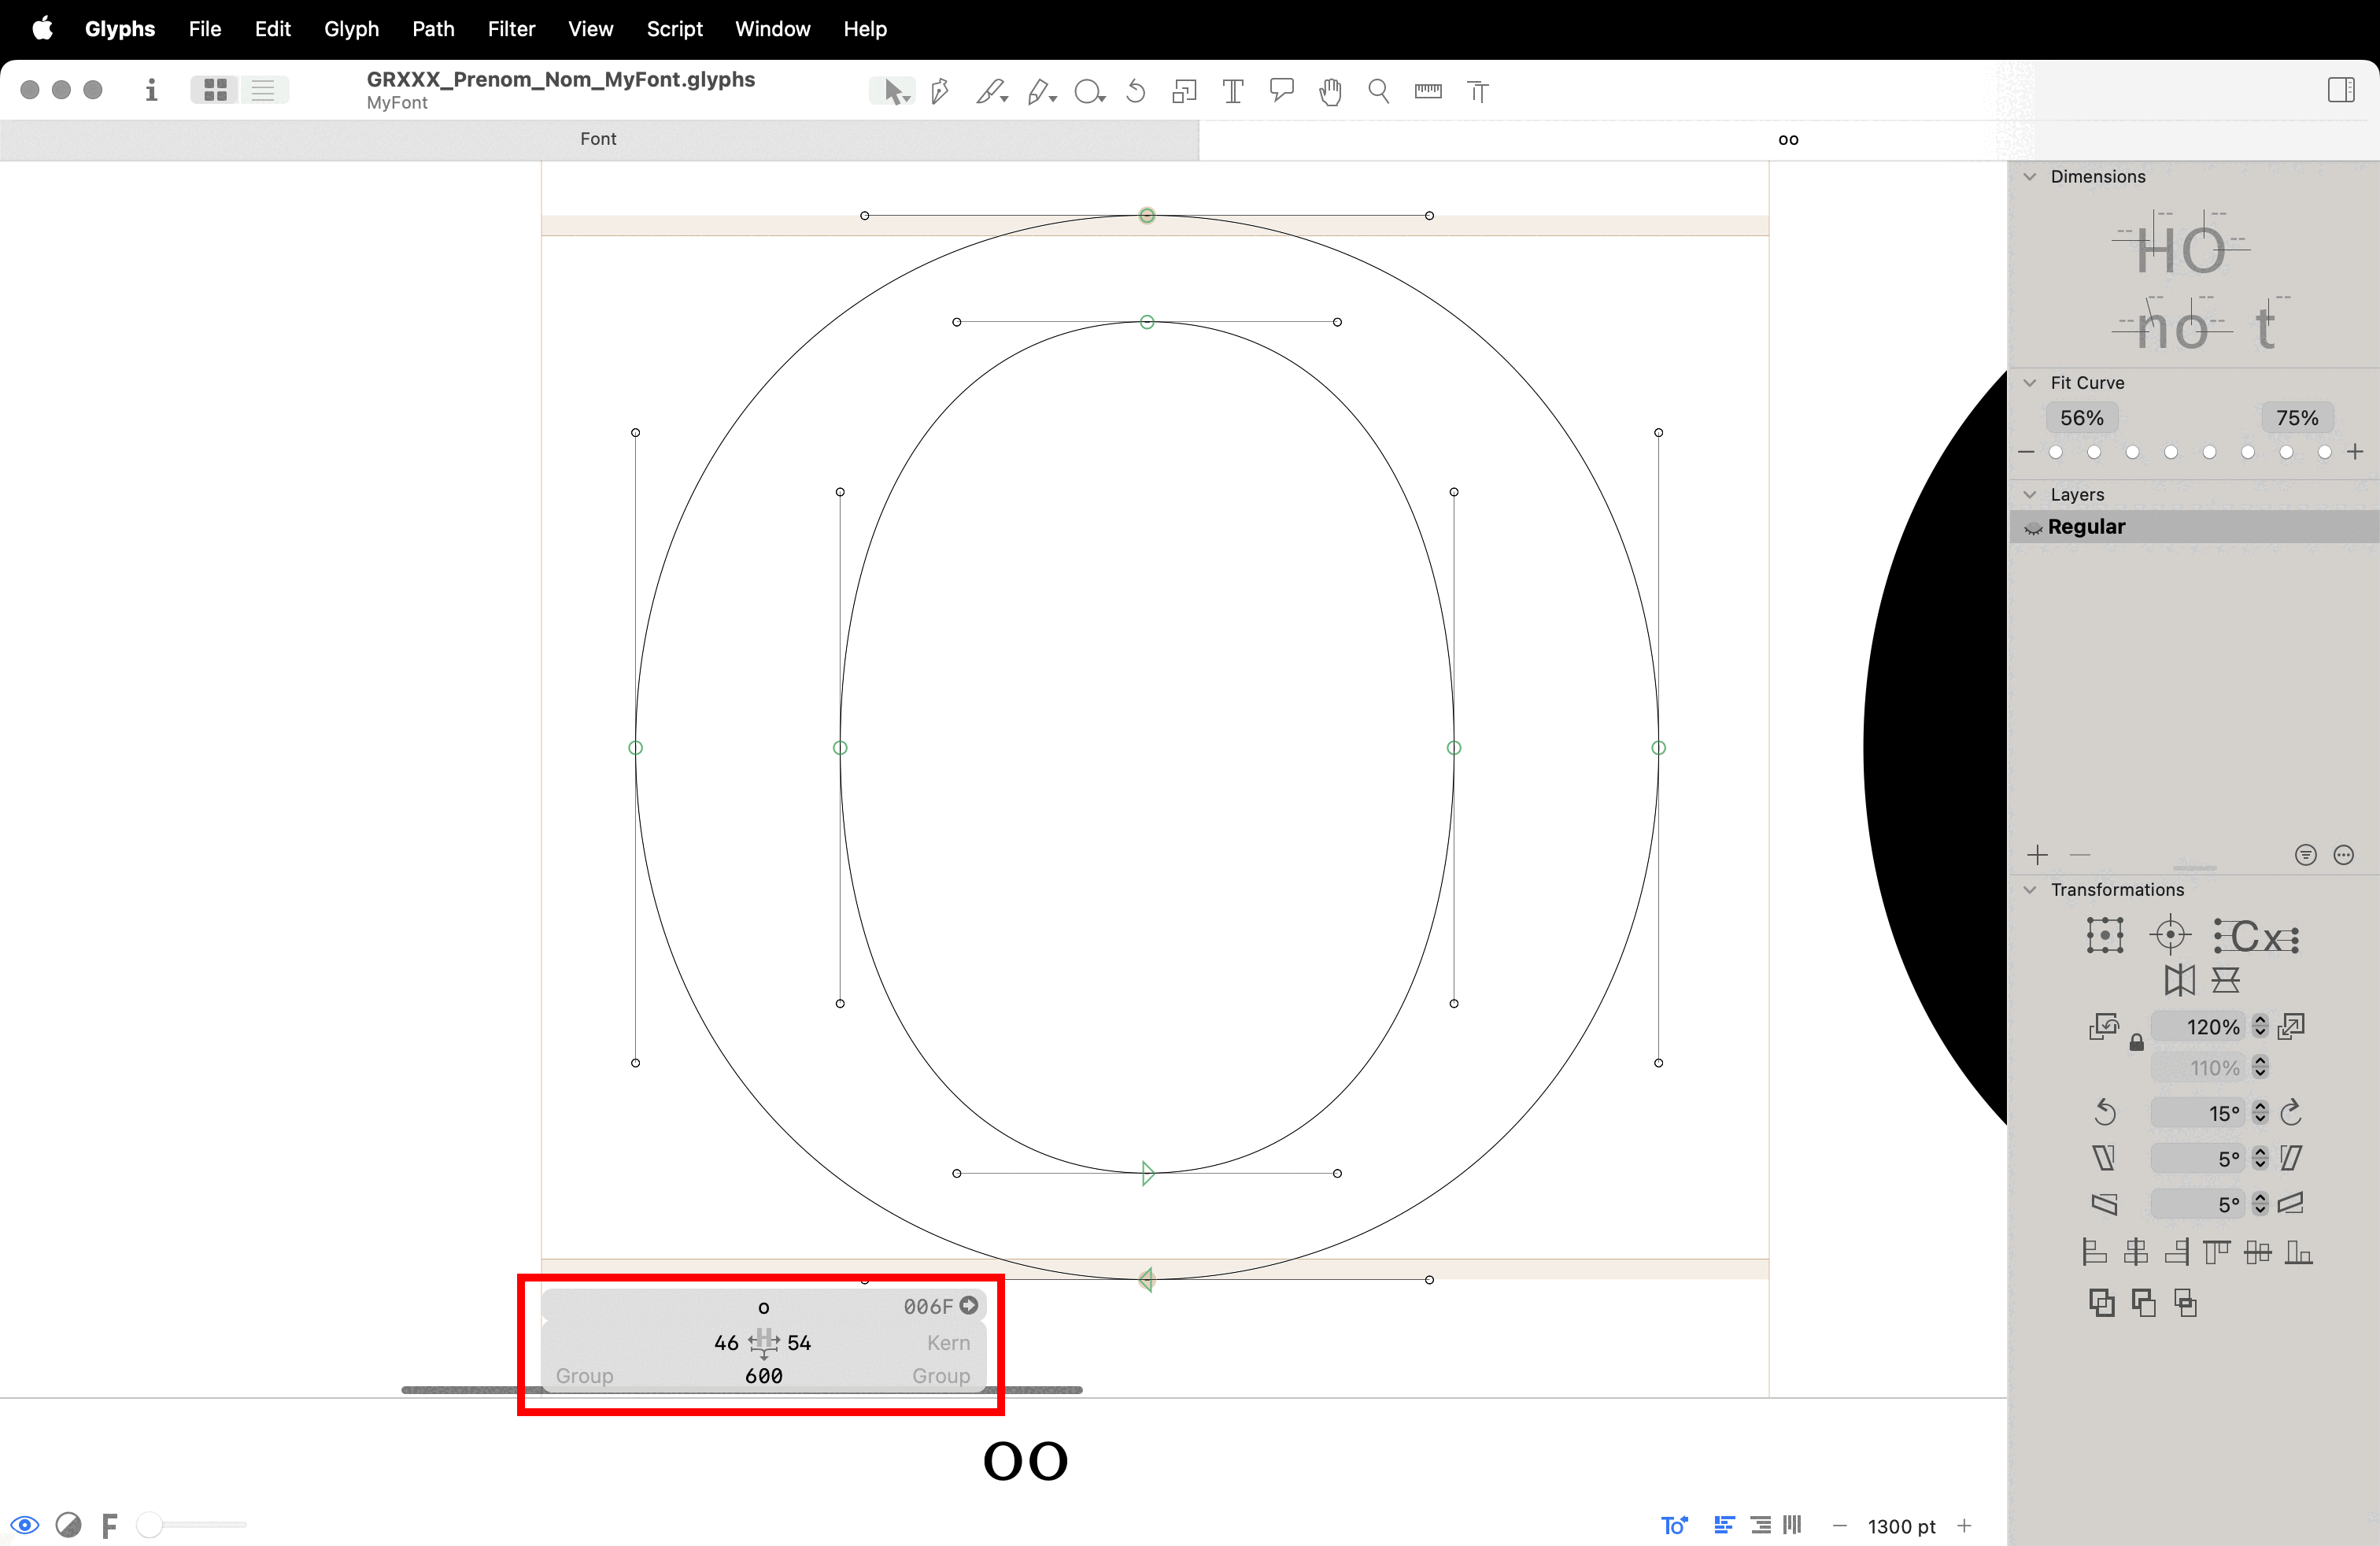Select the Text tool
Image resolution: width=2380 pixels, height=1546 pixels.
[1233, 92]
